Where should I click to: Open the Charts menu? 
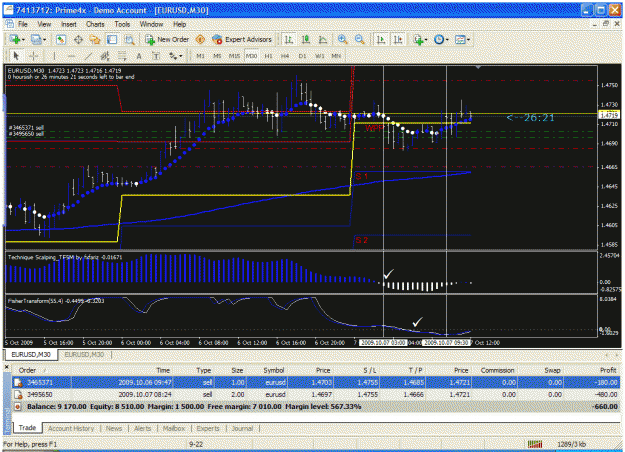95,24
